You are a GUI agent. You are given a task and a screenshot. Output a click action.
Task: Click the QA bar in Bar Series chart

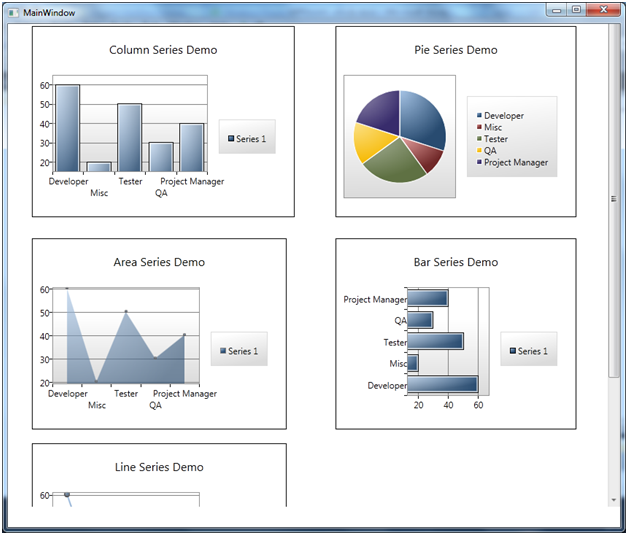coord(420,320)
